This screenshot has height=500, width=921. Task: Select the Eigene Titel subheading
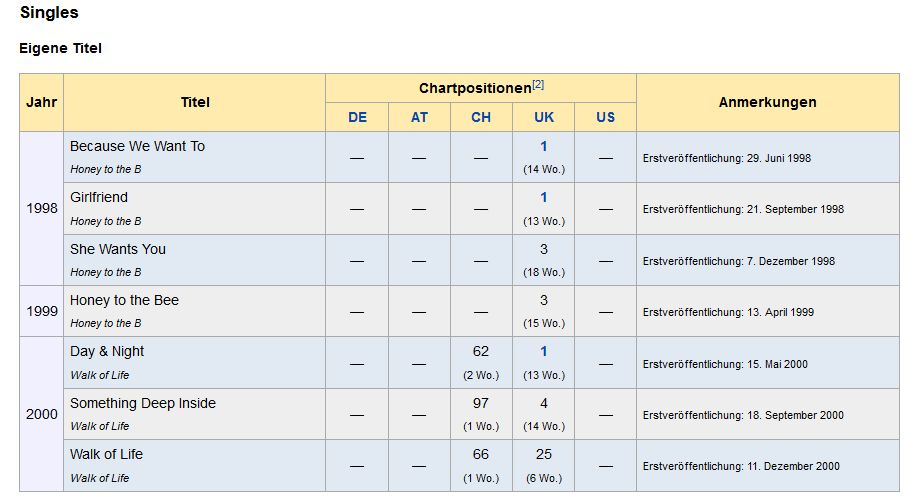pyautogui.click(x=60, y=48)
